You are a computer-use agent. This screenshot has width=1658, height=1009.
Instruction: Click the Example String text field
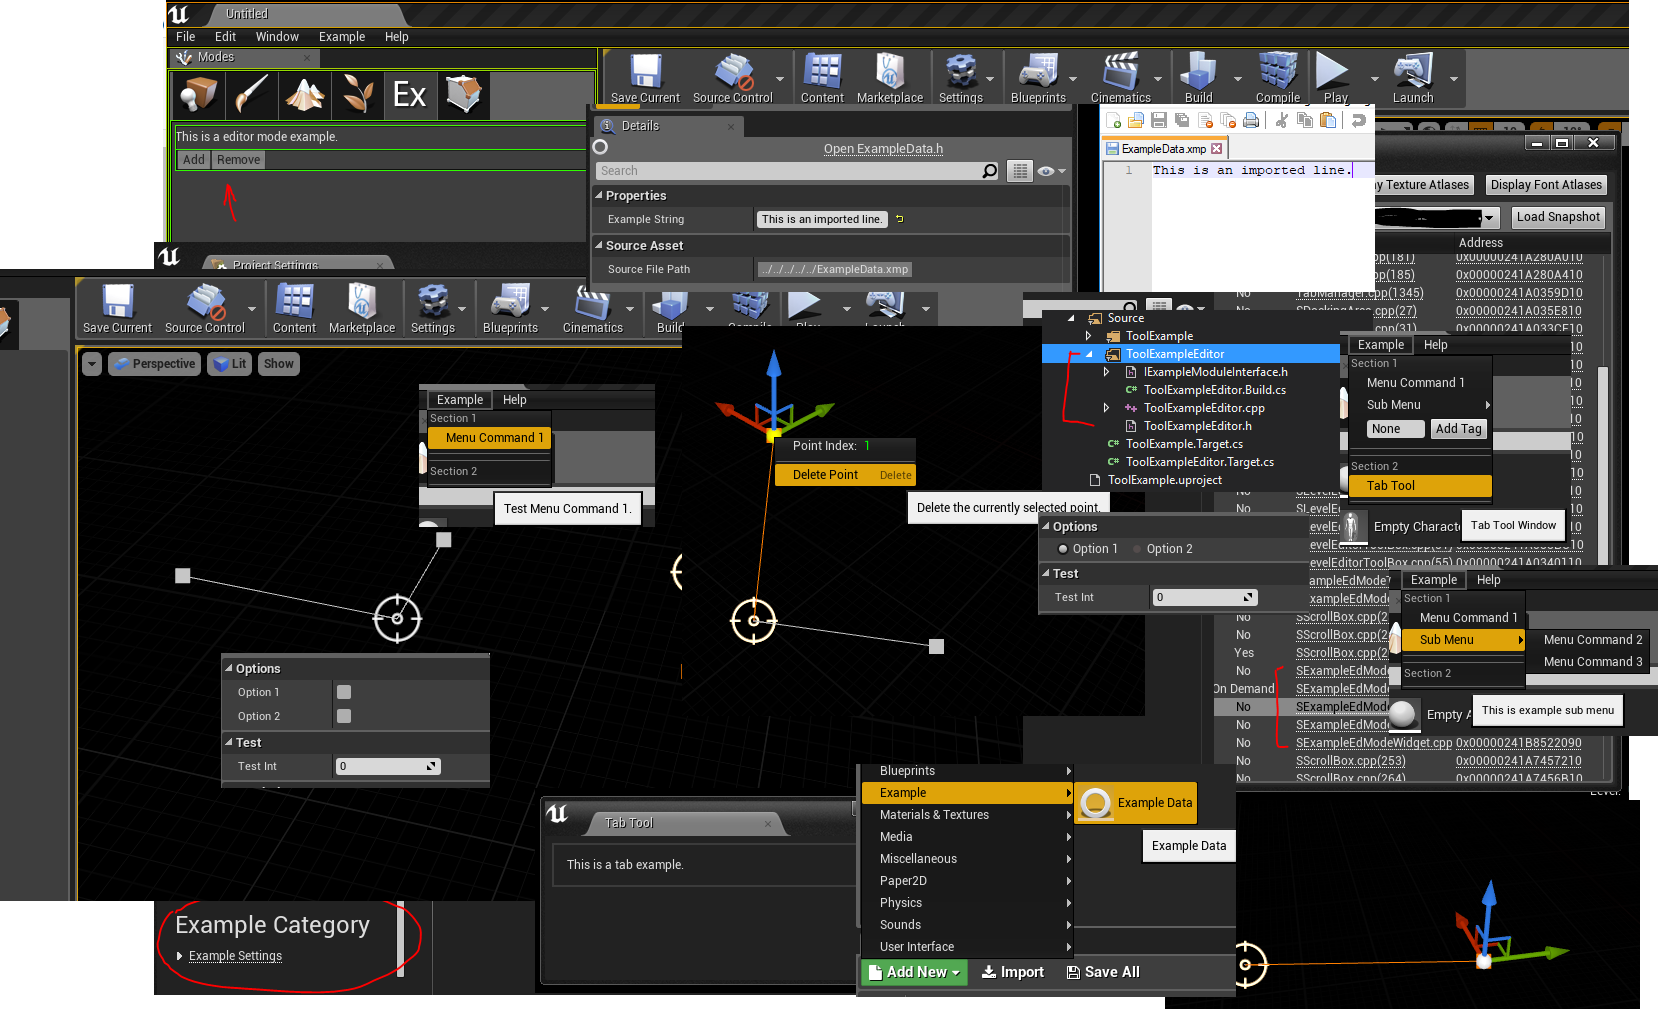pyautogui.click(x=821, y=219)
